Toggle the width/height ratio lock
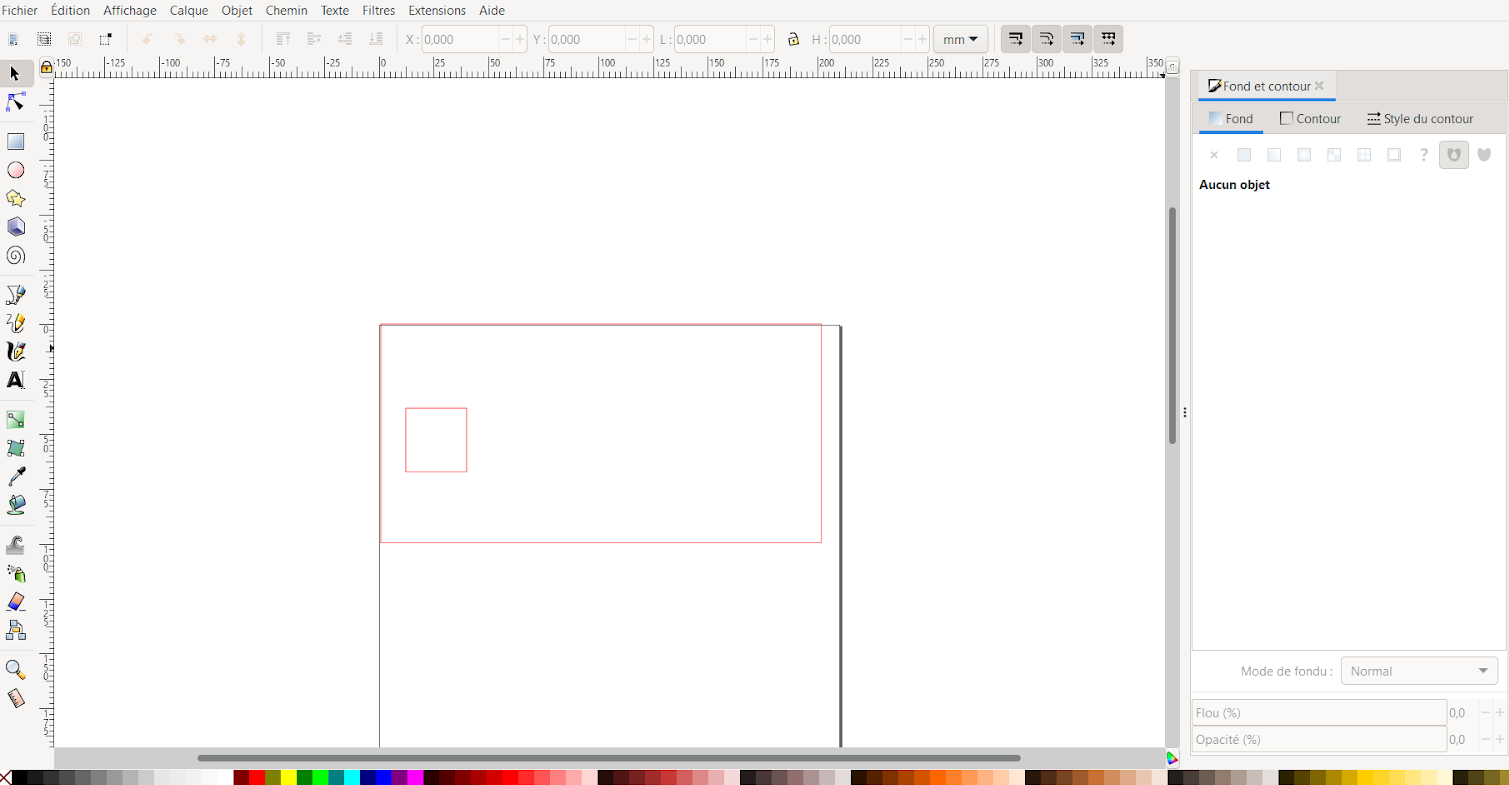 [793, 40]
